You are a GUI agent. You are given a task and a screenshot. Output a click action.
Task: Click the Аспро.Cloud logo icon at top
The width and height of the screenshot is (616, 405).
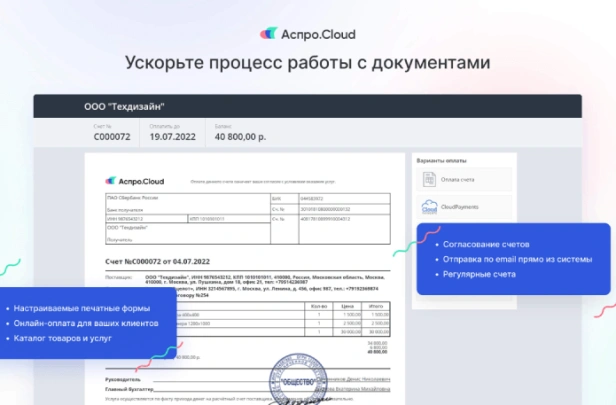[269, 32]
